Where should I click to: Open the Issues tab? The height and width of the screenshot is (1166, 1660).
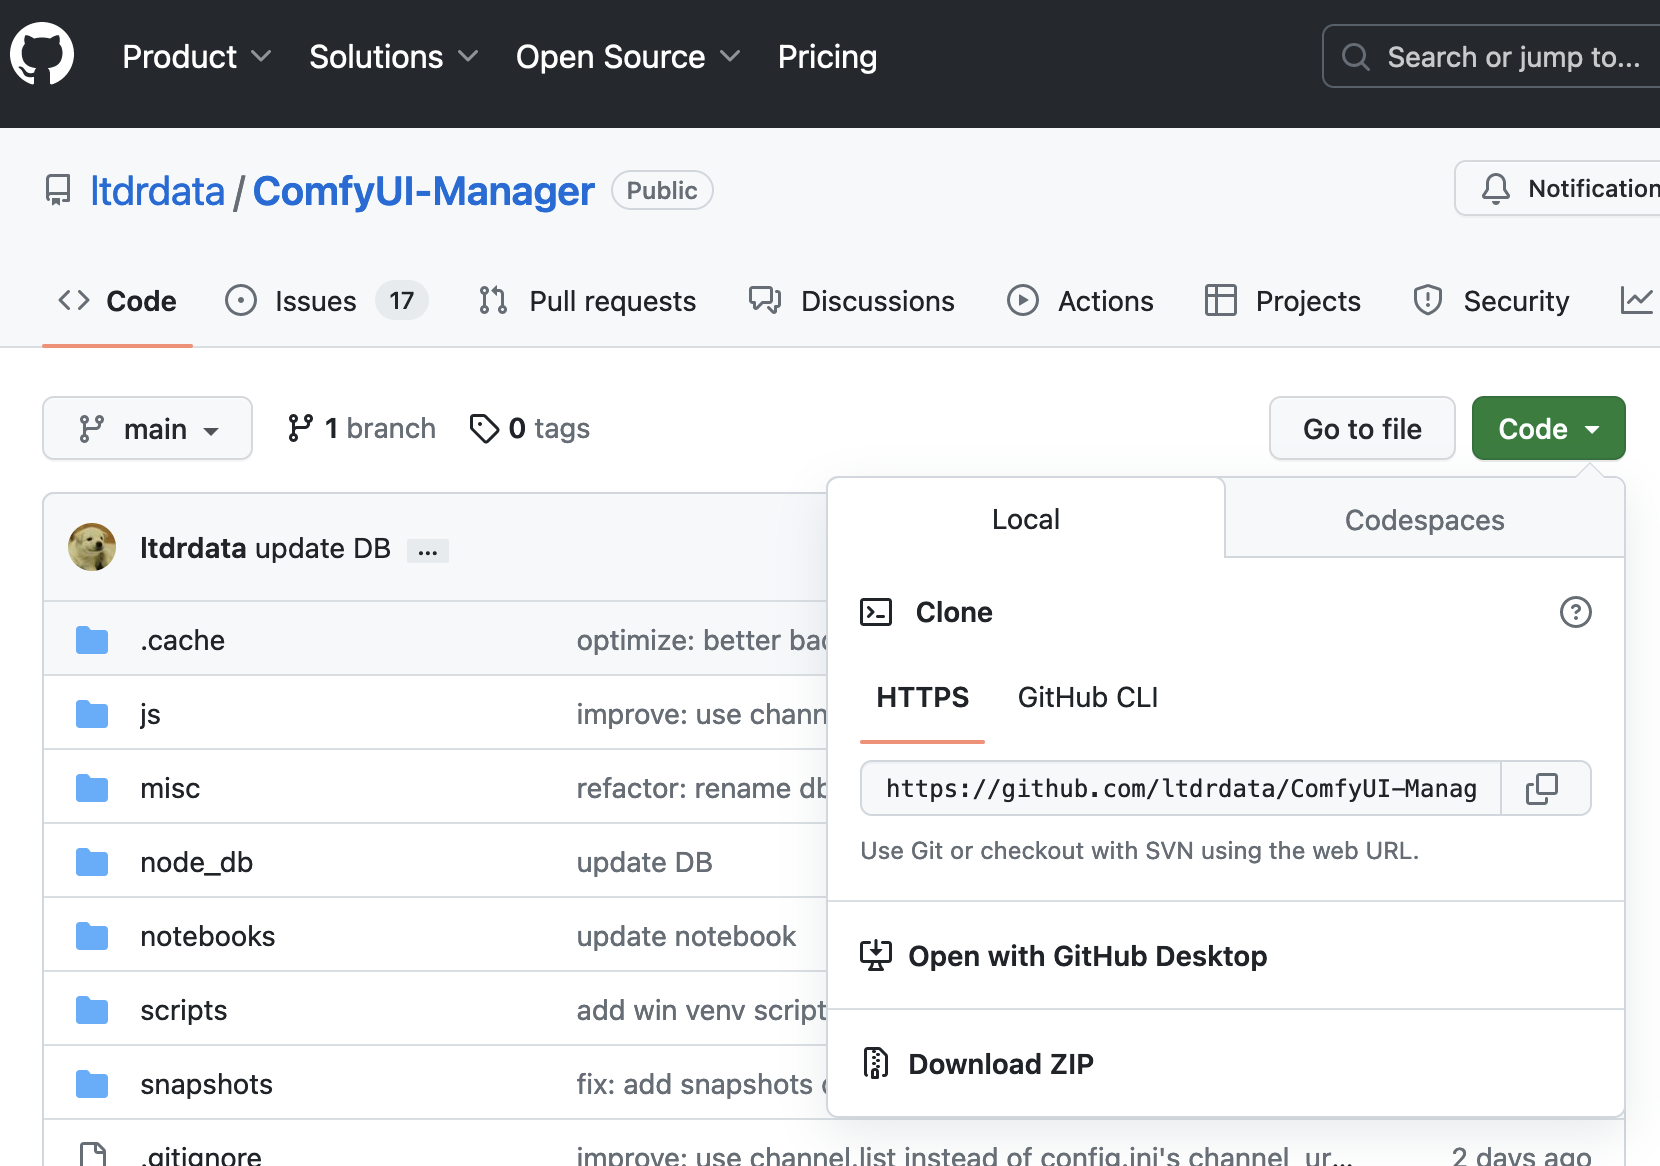click(315, 301)
